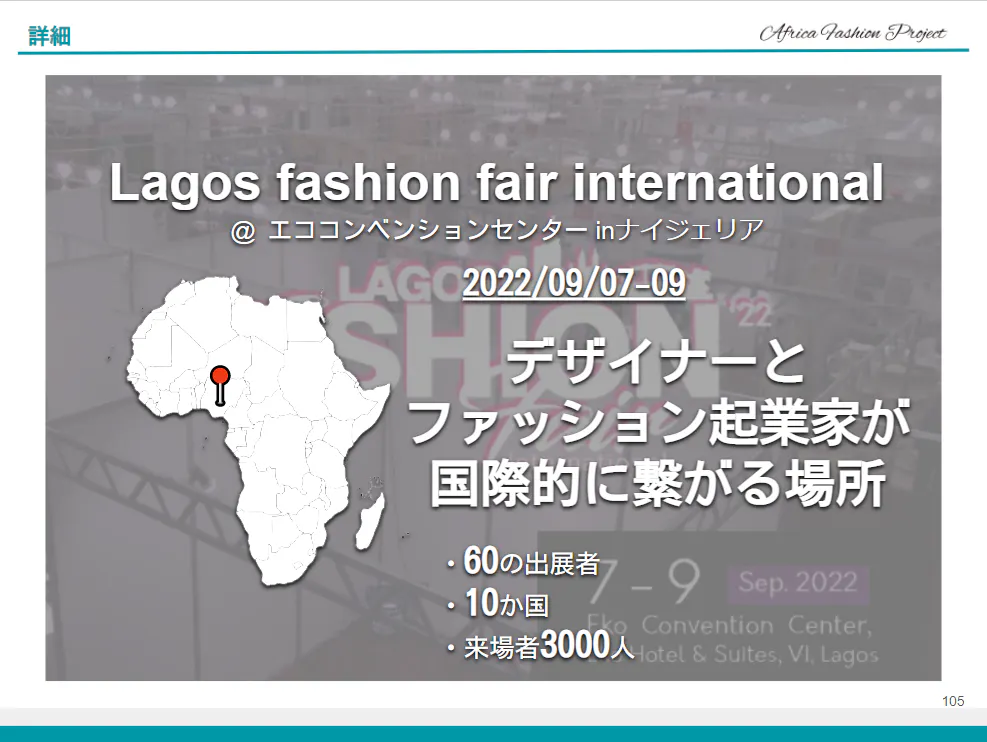
Task: Click the red location pin on Nigeria
Action: click(x=221, y=378)
